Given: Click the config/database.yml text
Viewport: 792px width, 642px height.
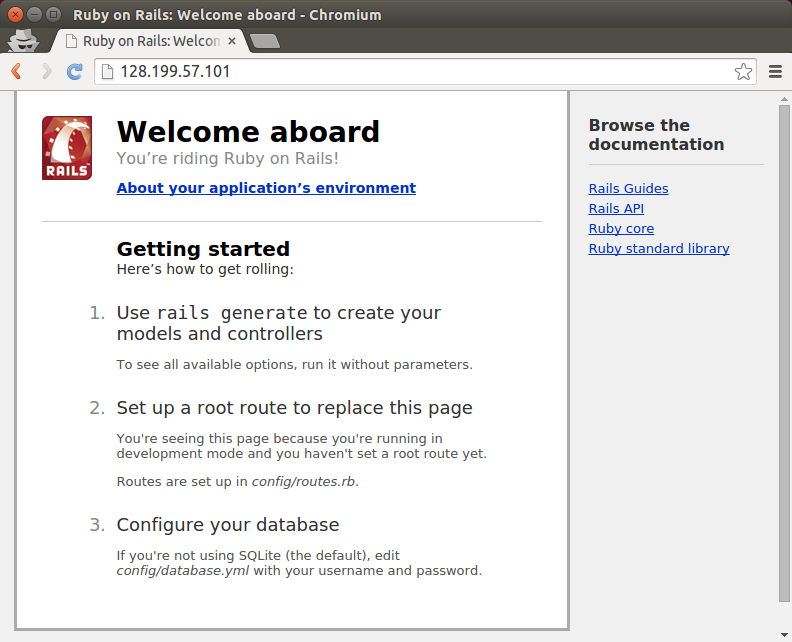Looking at the screenshot, I should [183, 571].
